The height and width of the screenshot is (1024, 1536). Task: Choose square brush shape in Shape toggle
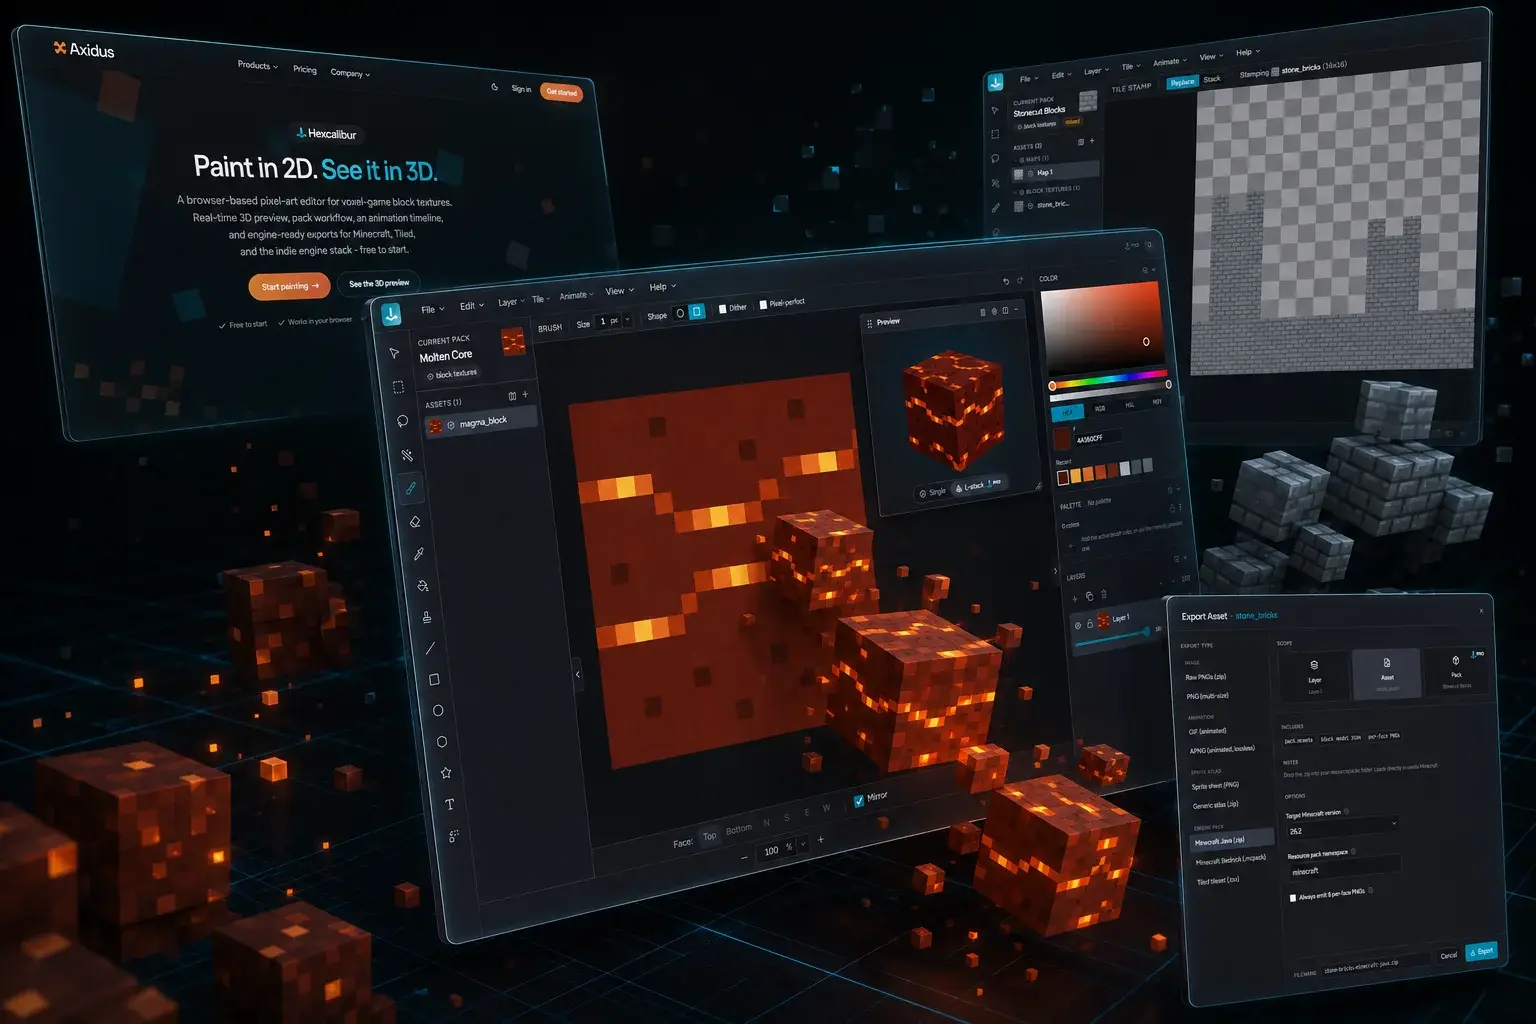(x=697, y=311)
